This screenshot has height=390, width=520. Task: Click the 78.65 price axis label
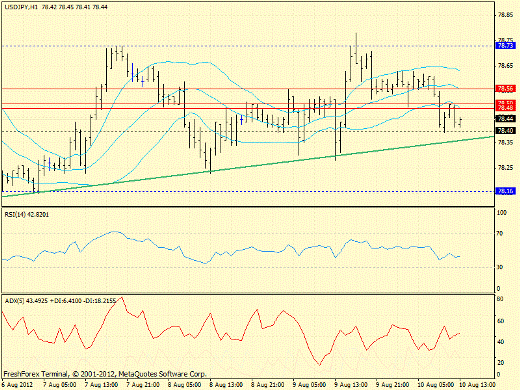tap(505, 66)
